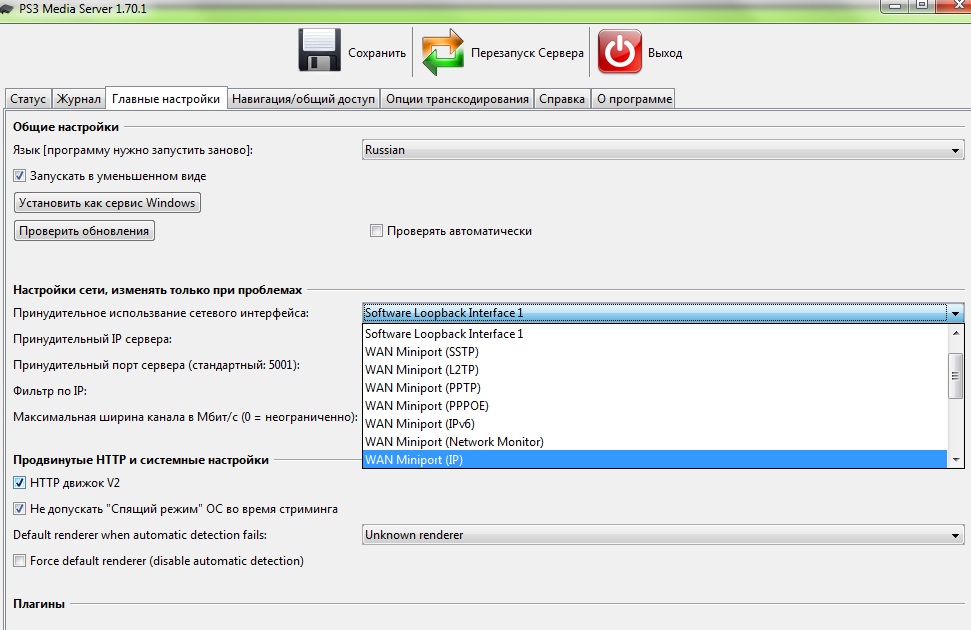Screen dimensions: 971x630
Task: Click the dropdown list scroll up arrow
Action: click(x=956, y=333)
